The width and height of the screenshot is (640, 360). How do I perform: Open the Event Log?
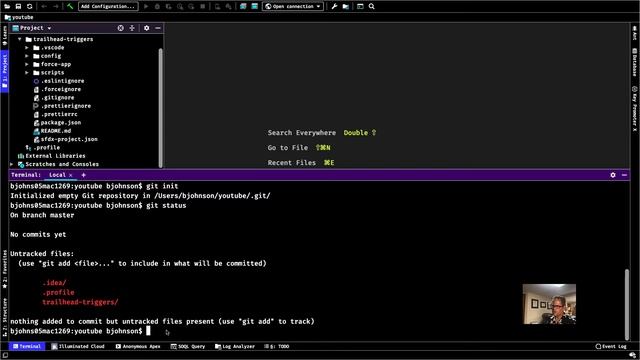coord(611,346)
